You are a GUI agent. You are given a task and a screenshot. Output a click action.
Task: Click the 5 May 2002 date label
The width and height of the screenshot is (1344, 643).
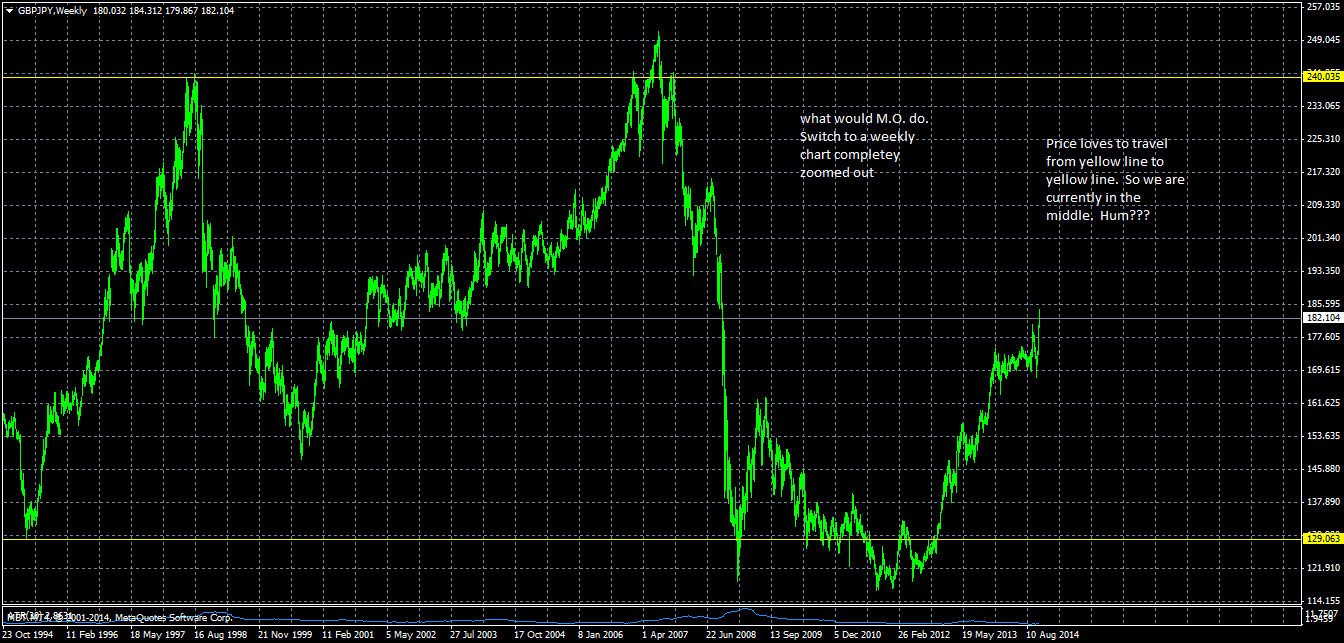tap(413, 634)
